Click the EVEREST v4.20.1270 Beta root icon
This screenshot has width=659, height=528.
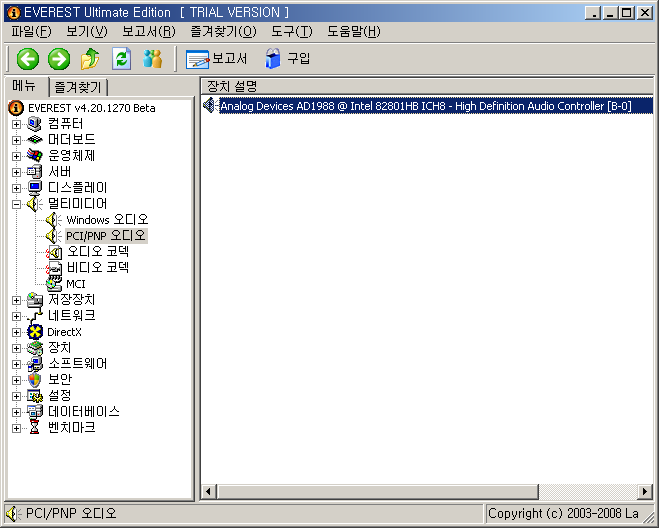(16, 108)
